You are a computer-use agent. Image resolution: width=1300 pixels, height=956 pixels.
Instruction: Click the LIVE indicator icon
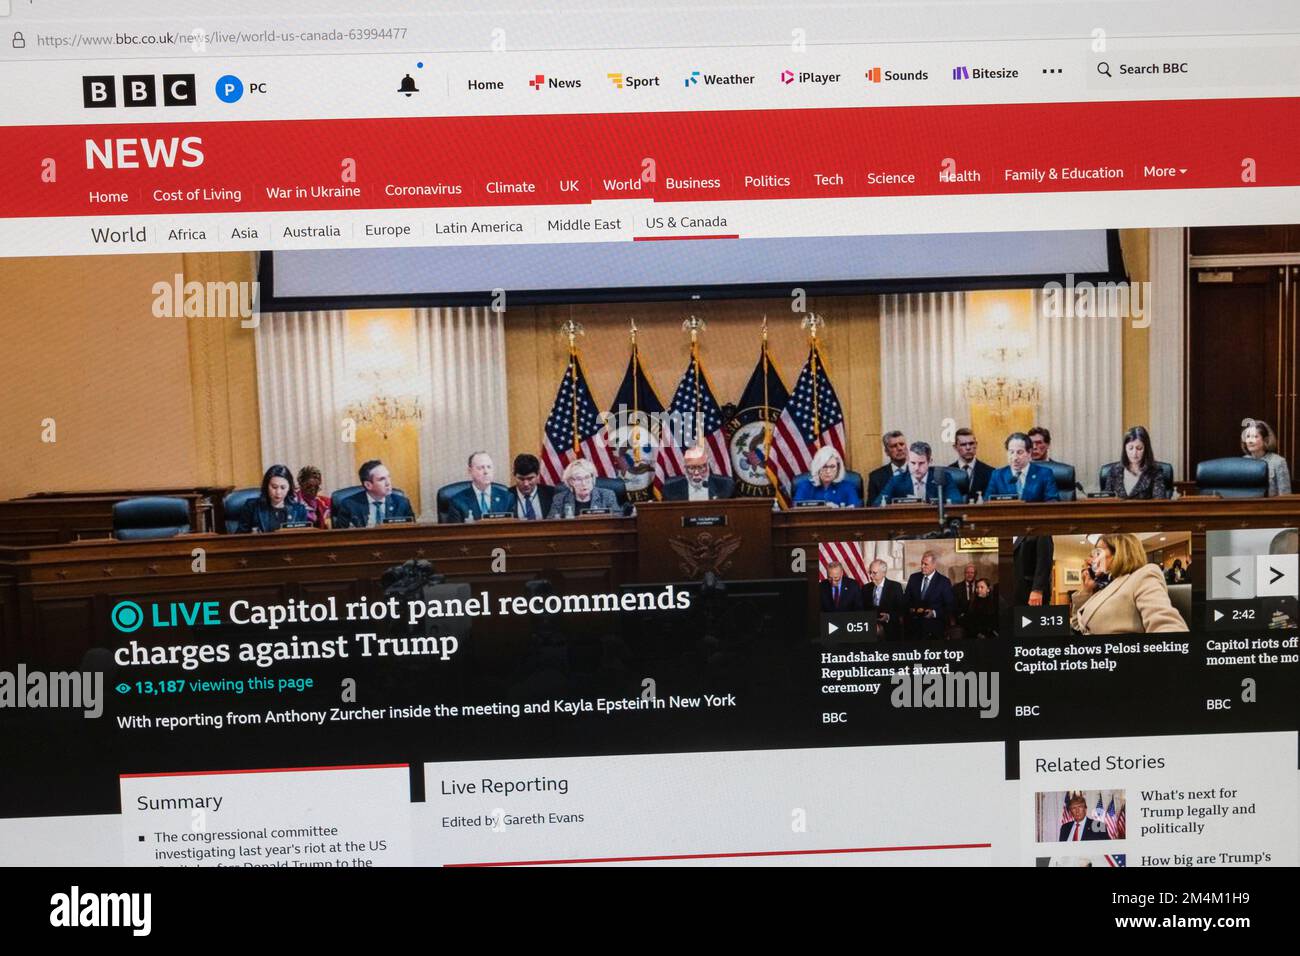127,616
